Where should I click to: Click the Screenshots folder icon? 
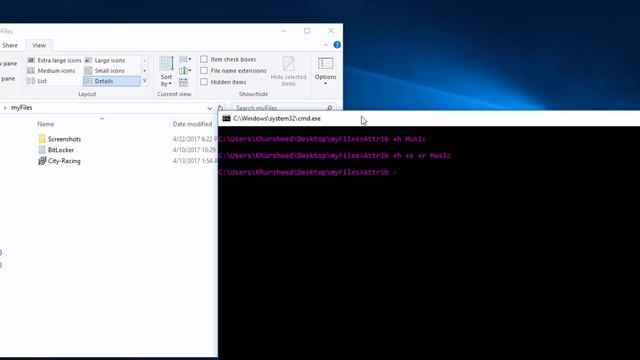pyautogui.click(x=42, y=139)
